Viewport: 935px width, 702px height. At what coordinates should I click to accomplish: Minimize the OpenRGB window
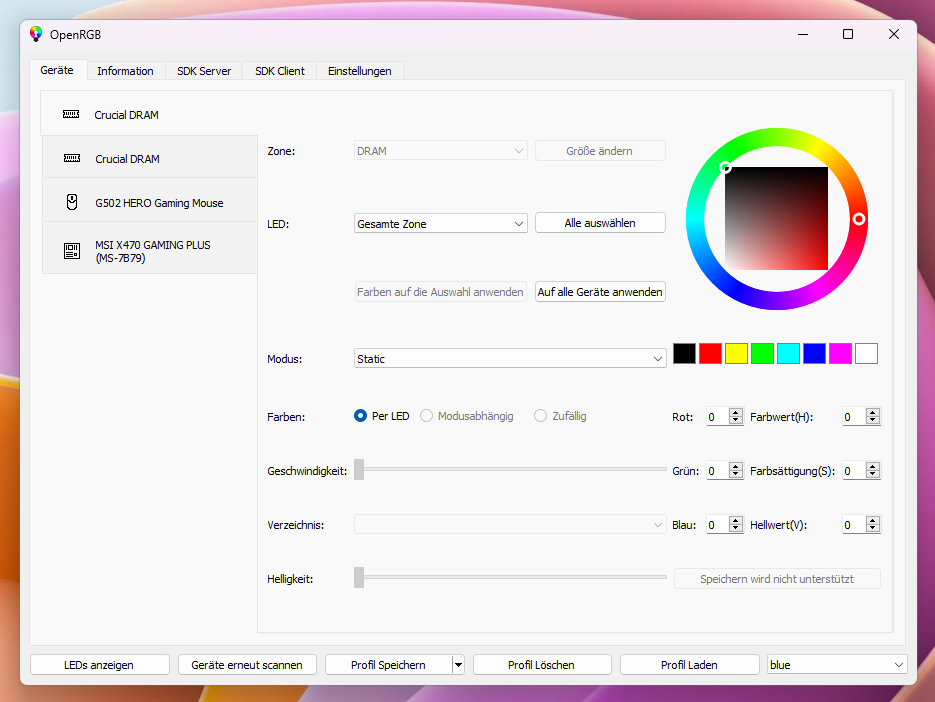(x=803, y=34)
